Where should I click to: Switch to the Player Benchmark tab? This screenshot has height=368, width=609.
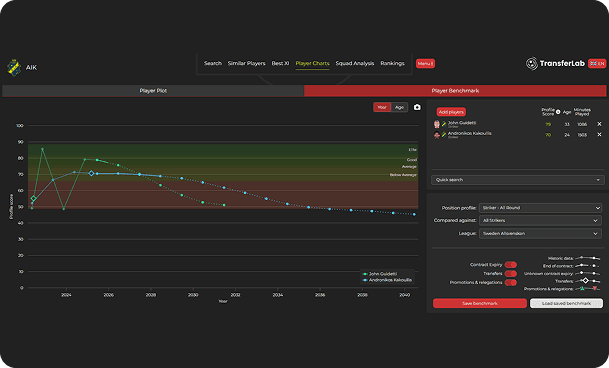click(x=455, y=91)
